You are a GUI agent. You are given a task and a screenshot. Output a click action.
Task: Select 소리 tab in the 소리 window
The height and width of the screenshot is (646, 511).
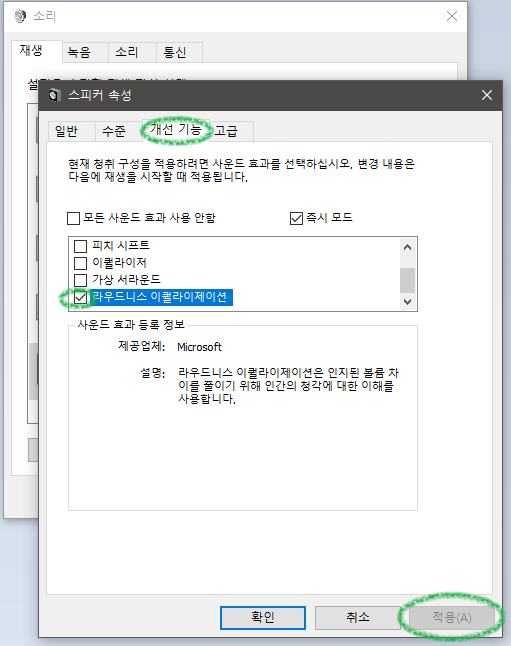click(x=132, y=52)
